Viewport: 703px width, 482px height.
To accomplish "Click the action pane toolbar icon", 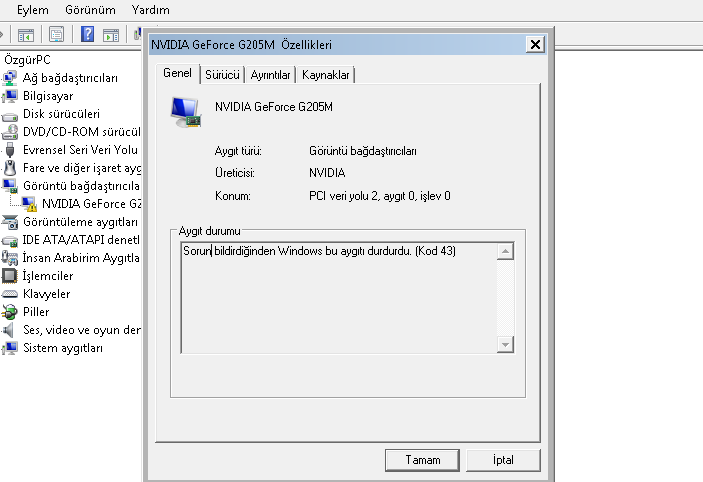I will tap(111, 35).
